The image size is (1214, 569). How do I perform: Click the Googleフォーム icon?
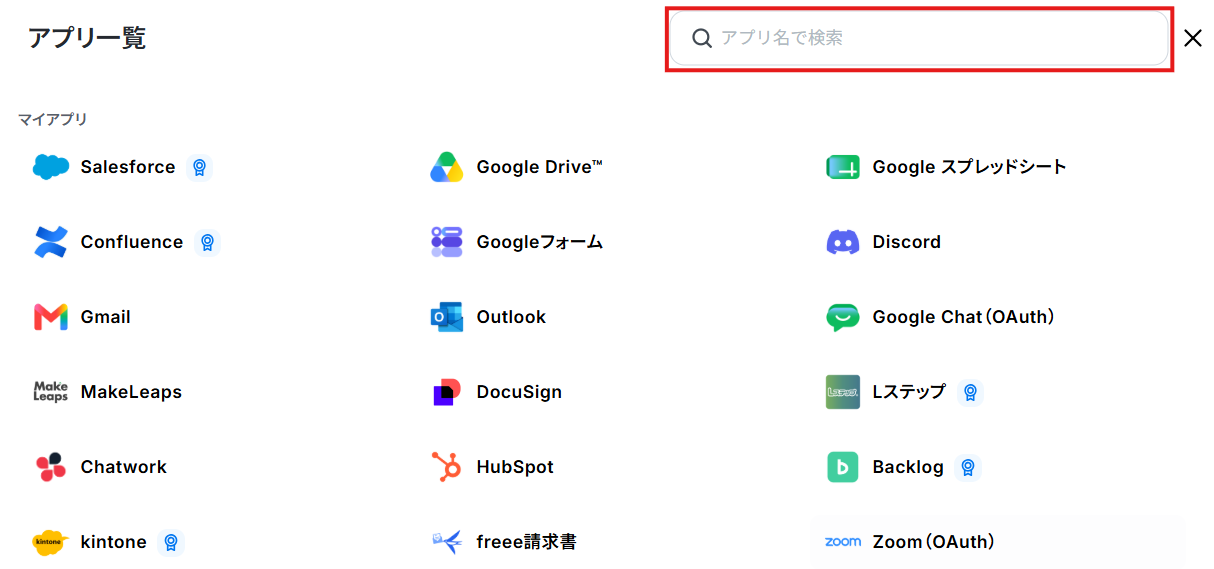pos(446,242)
